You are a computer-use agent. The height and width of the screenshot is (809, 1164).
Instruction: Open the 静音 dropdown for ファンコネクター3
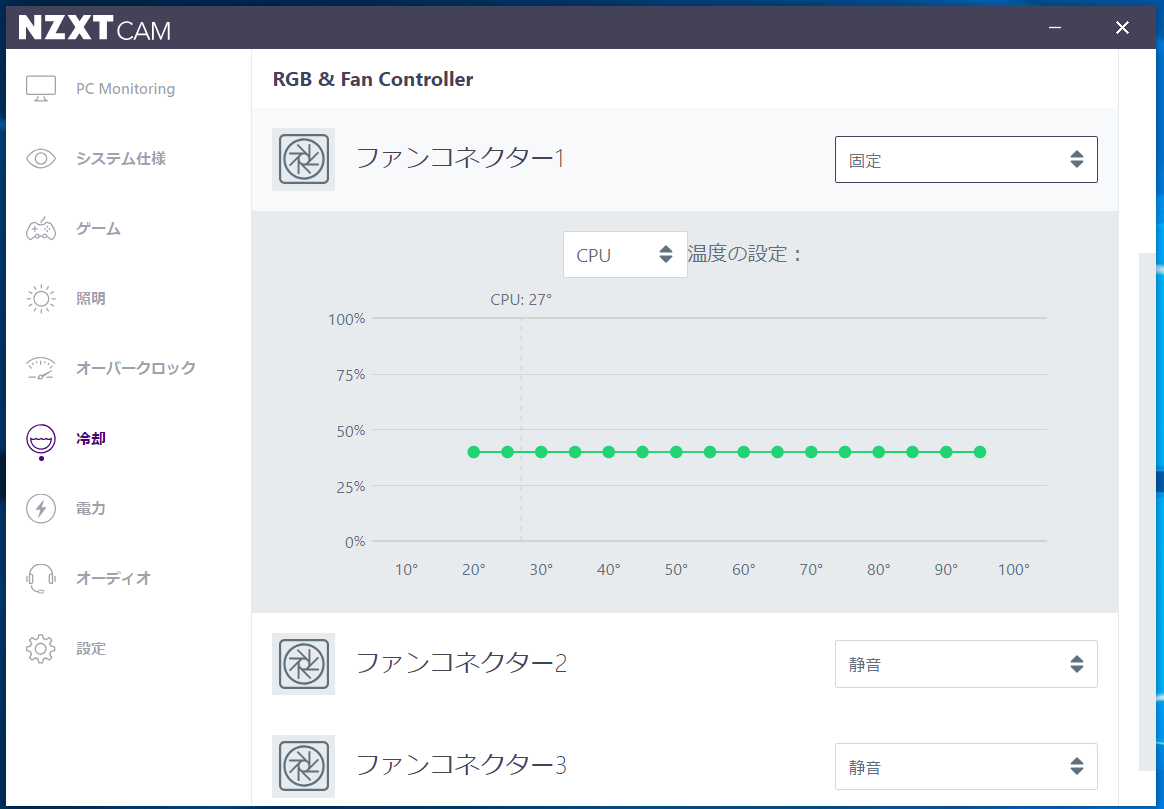click(966, 767)
